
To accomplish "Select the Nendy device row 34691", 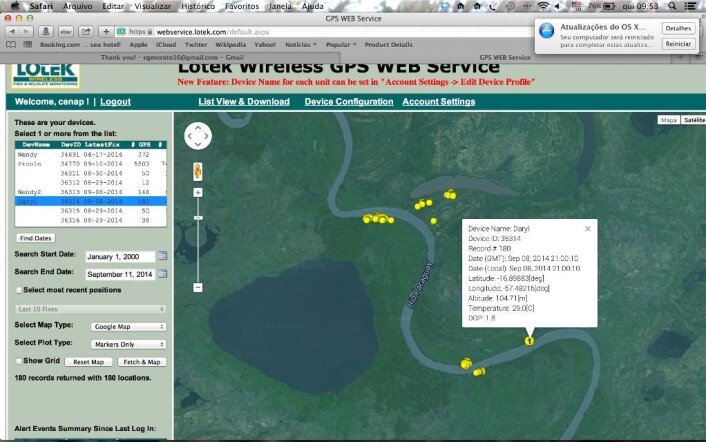I will (91, 154).
